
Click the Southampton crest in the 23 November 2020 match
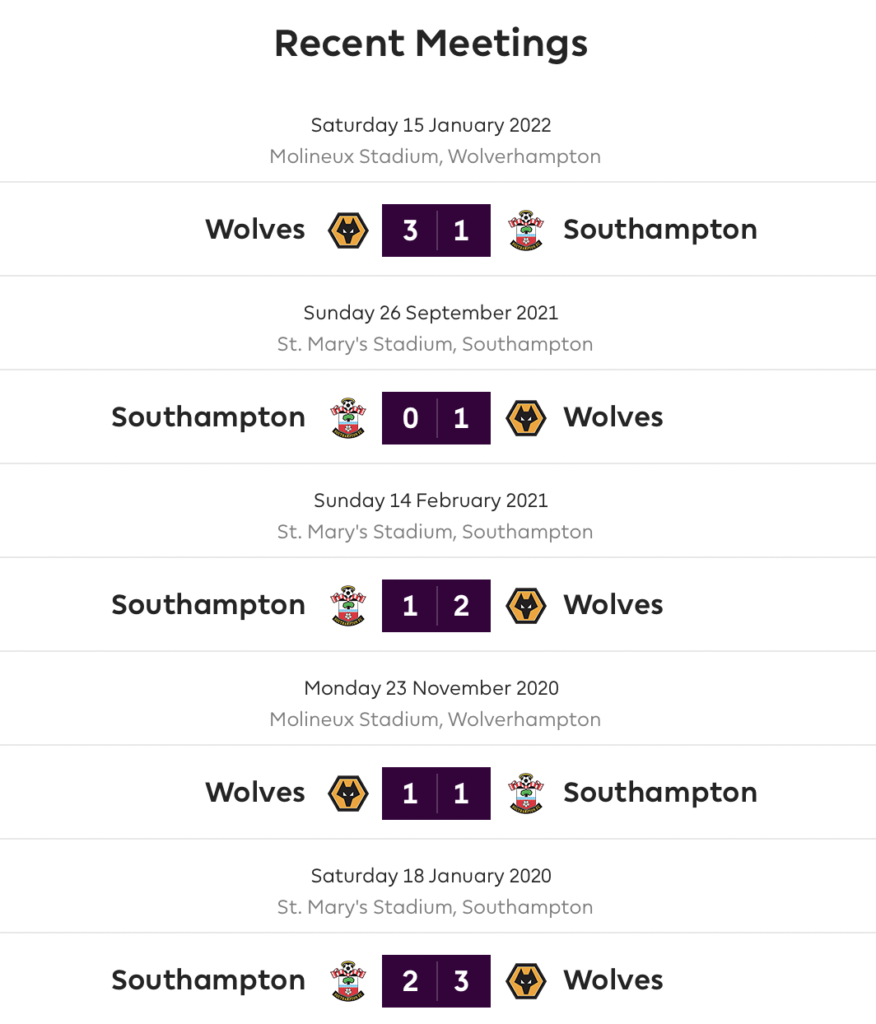click(526, 793)
